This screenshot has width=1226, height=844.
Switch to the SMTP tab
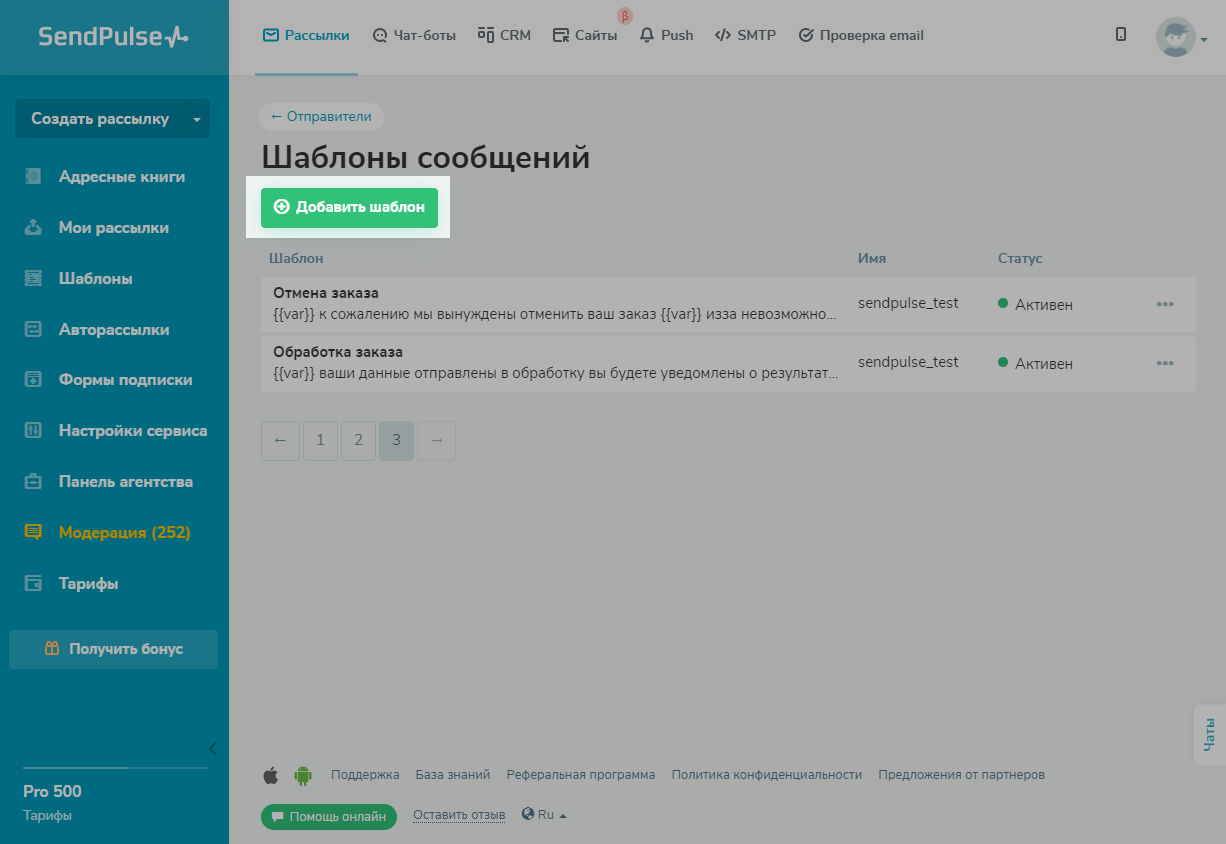[745, 36]
